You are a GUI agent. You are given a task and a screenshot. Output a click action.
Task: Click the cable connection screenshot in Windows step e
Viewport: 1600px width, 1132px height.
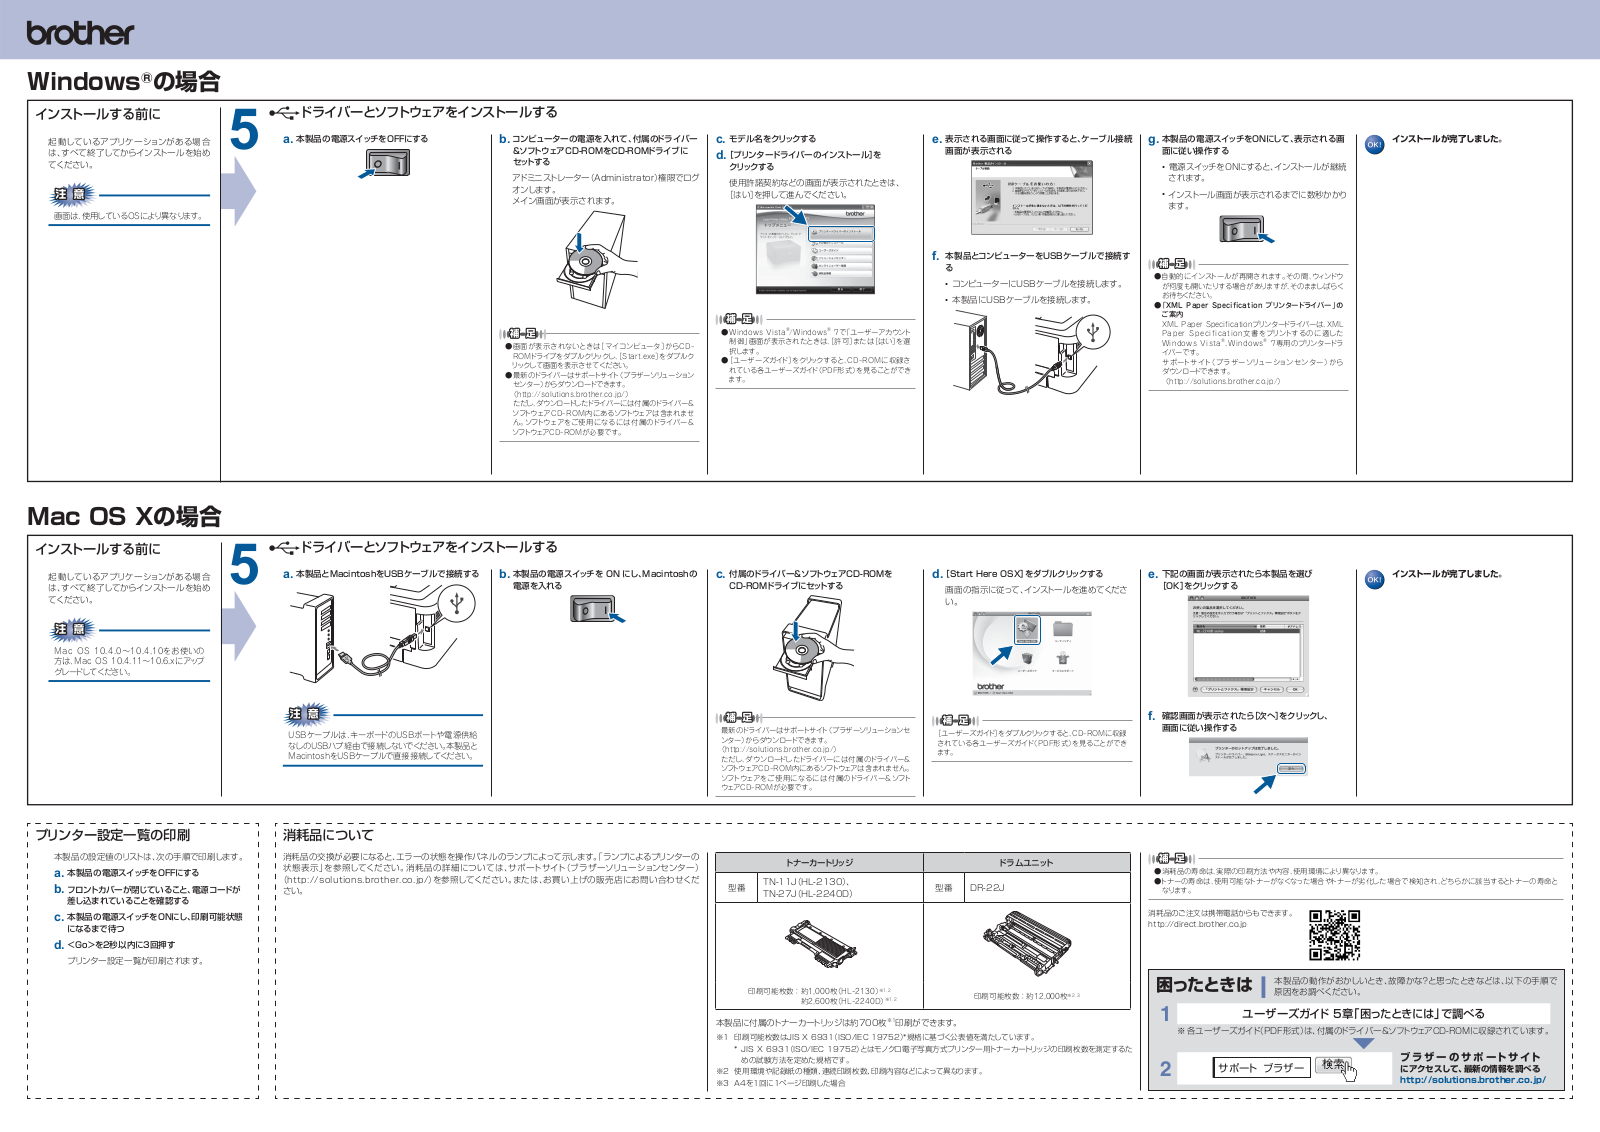pos(1032,198)
